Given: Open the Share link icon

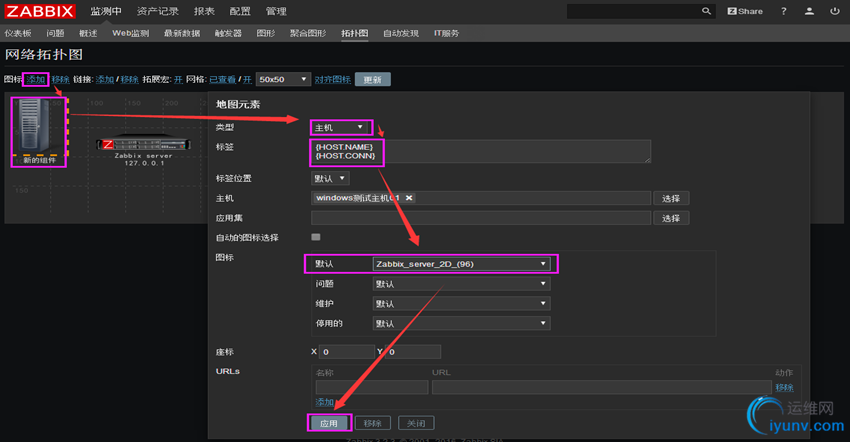Looking at the screenshot, I should click(745, 11).
